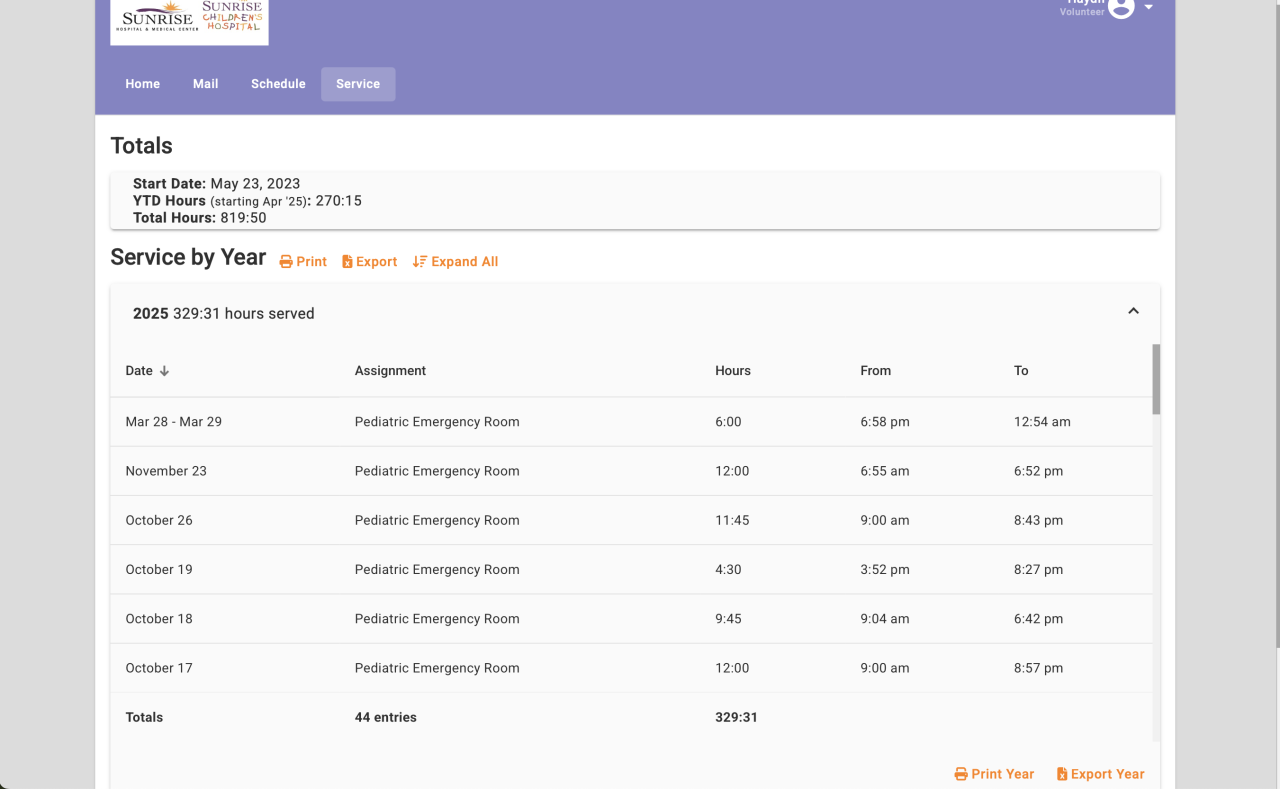Select the October 17 date cell
Image resolution: width=1280 pixels, height=789 pixels.
coord(159,668)
